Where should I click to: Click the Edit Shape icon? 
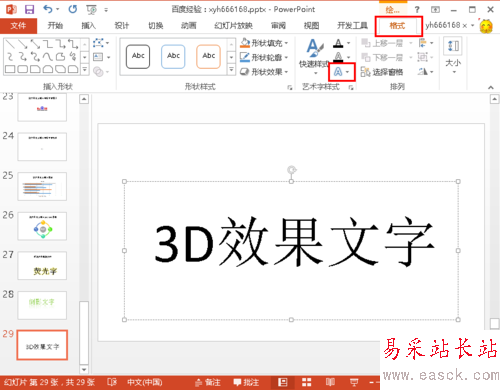(x=98, y=43)
